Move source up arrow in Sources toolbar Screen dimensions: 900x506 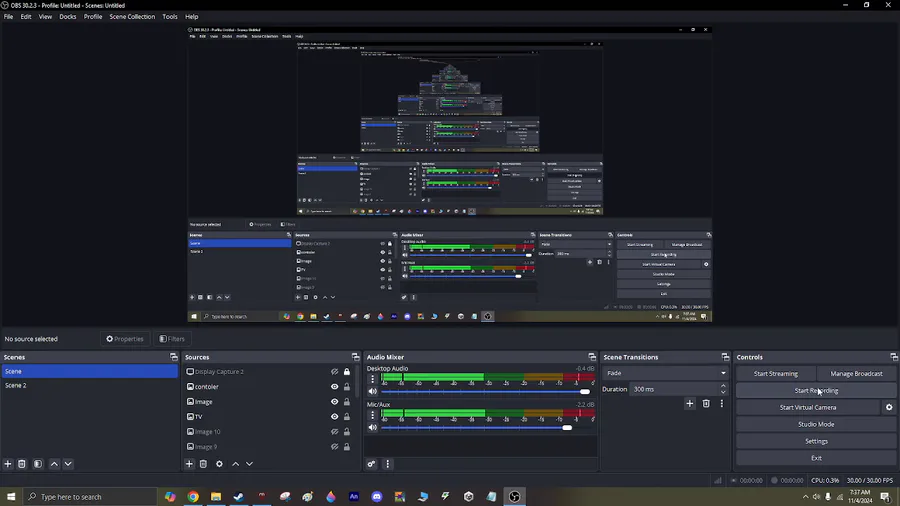235,464
